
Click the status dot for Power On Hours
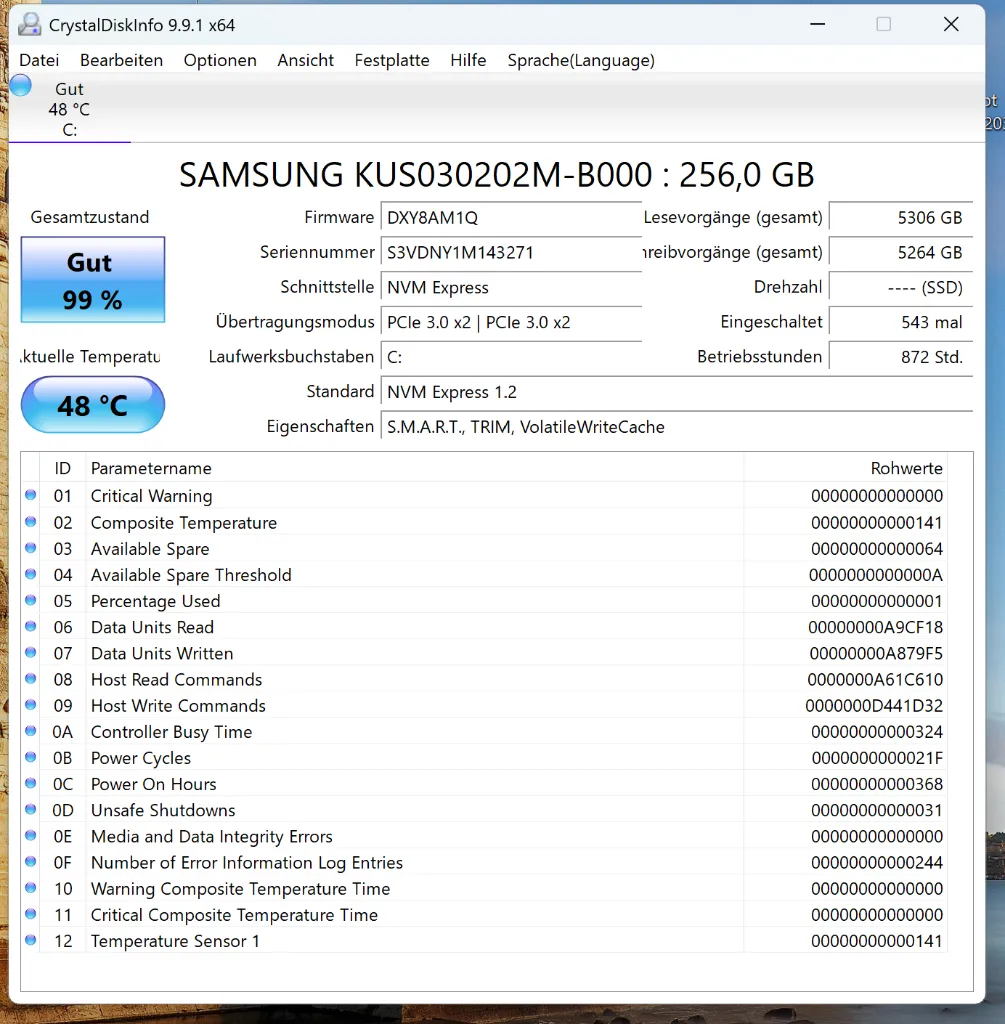31,783
